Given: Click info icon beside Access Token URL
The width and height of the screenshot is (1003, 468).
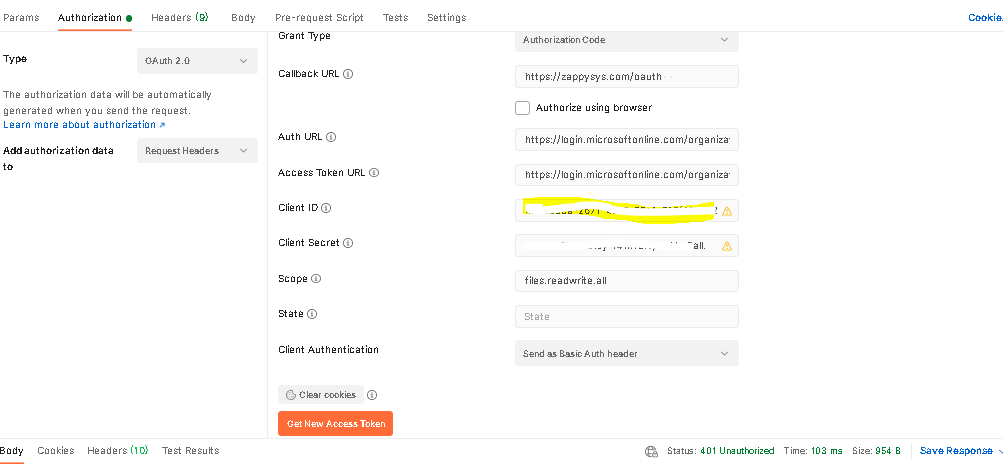Looking at the screenshot, I should pos(374,173).
